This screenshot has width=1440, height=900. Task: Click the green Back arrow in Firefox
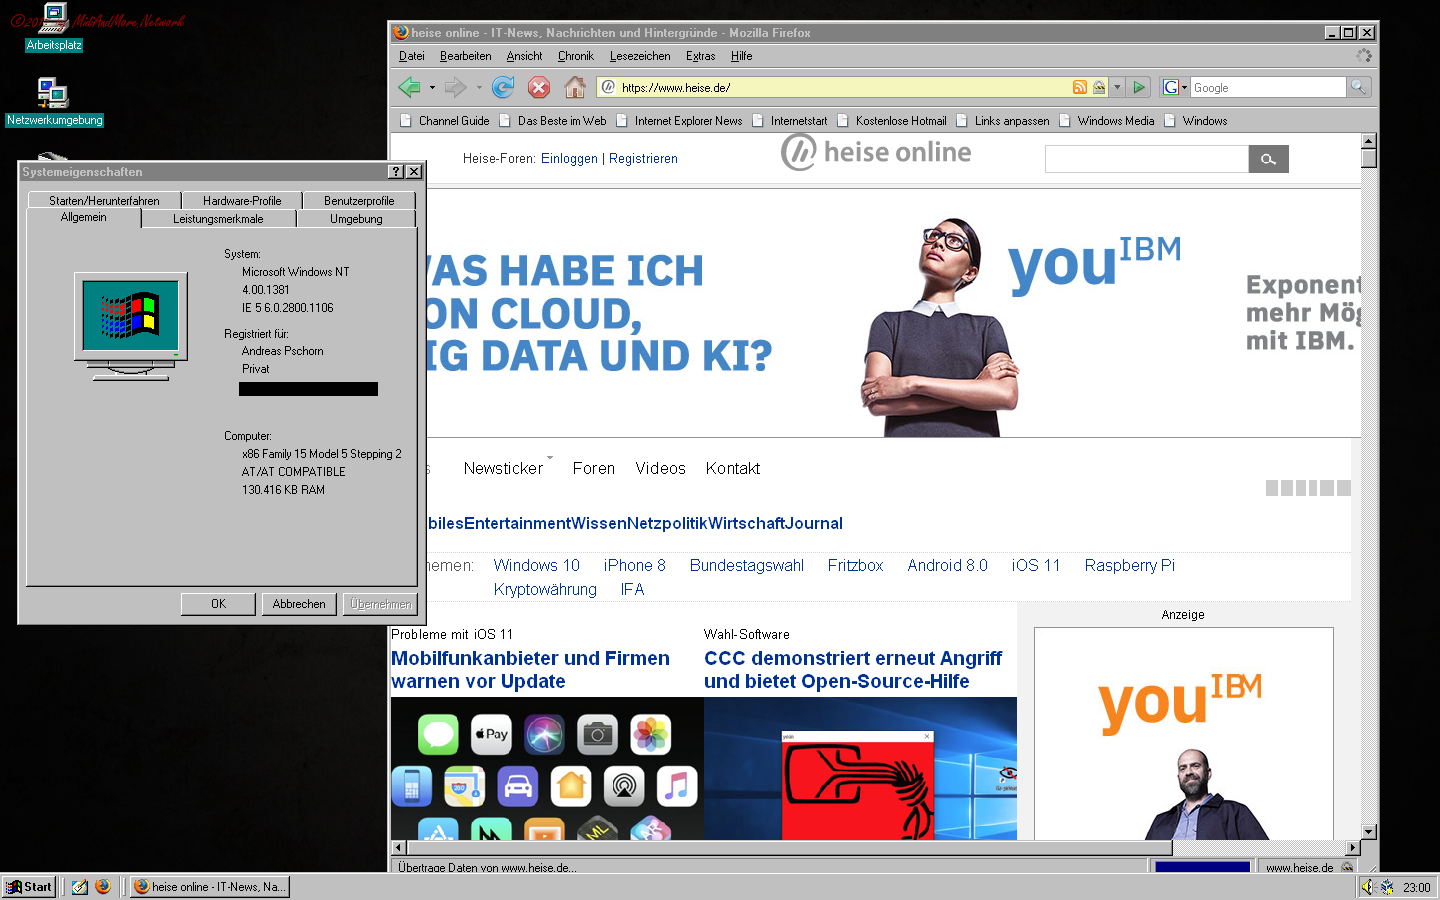[x=409, y=87]
